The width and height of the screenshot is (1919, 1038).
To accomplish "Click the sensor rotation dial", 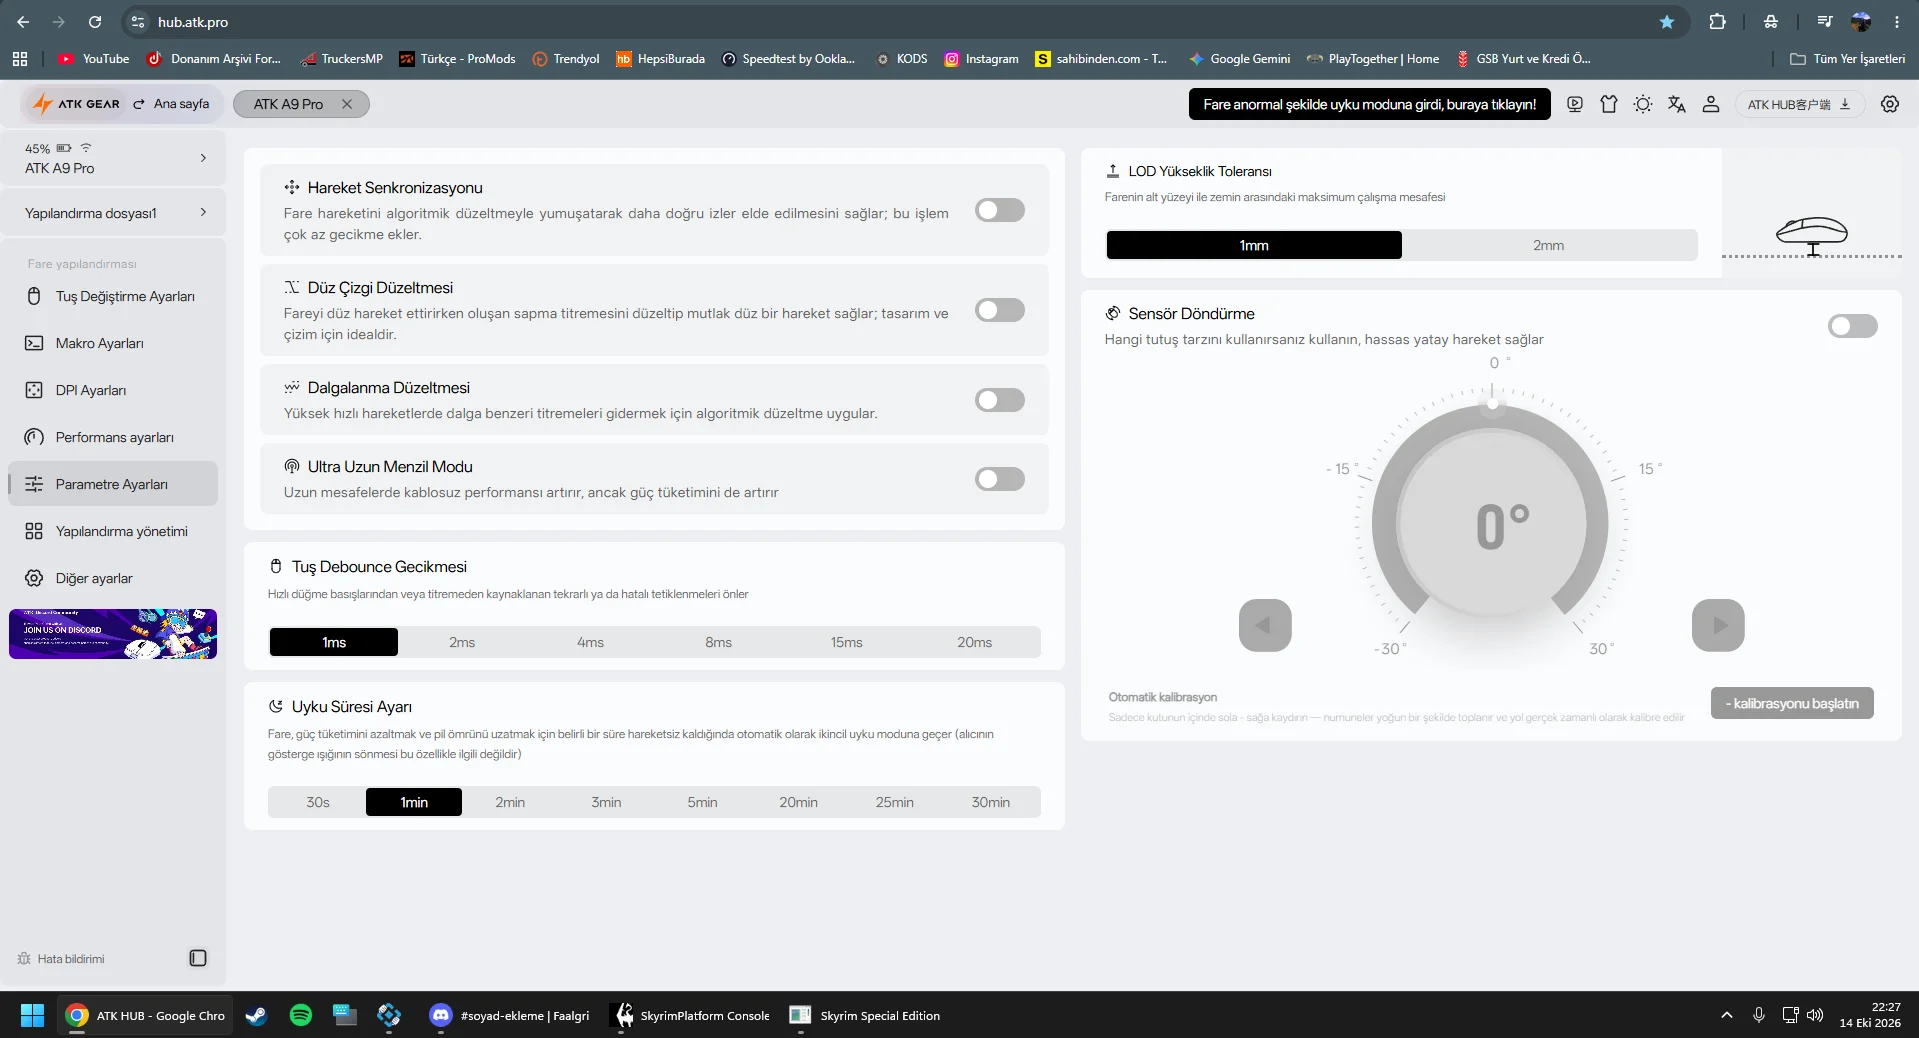I will coord(1491,523).
